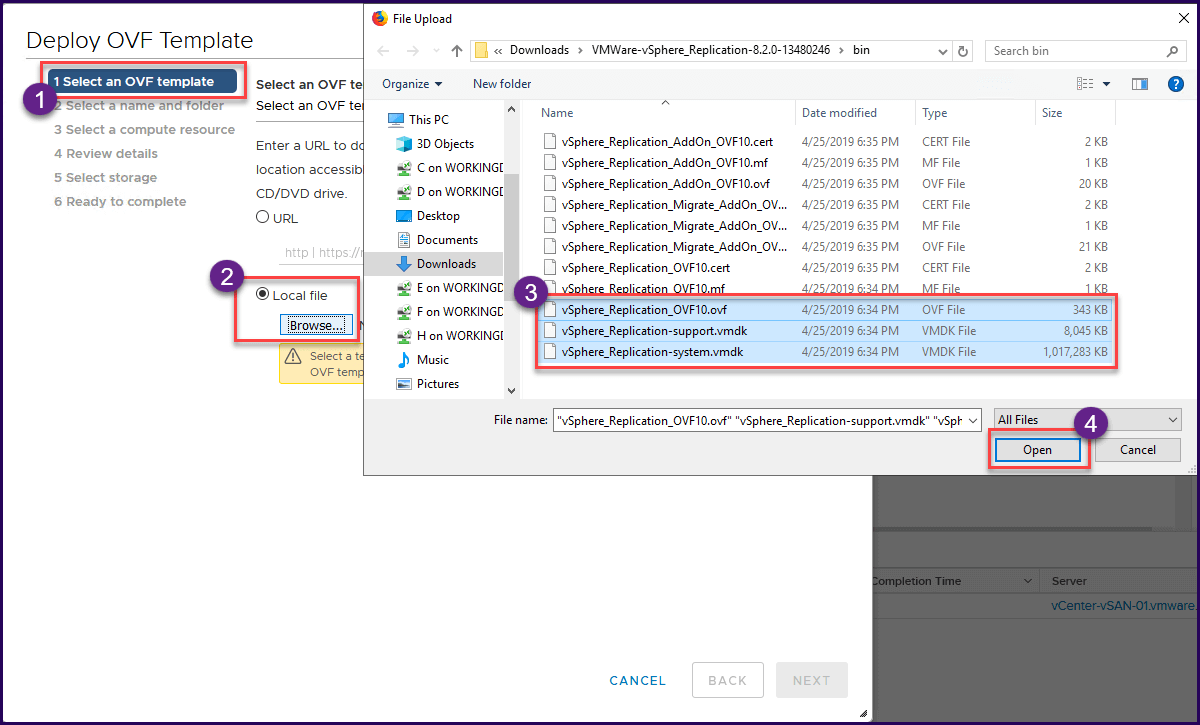This screenshot has width=1200, height=725.
Task: Click the Back arrow in File Upload dialog
Action: 384,51
